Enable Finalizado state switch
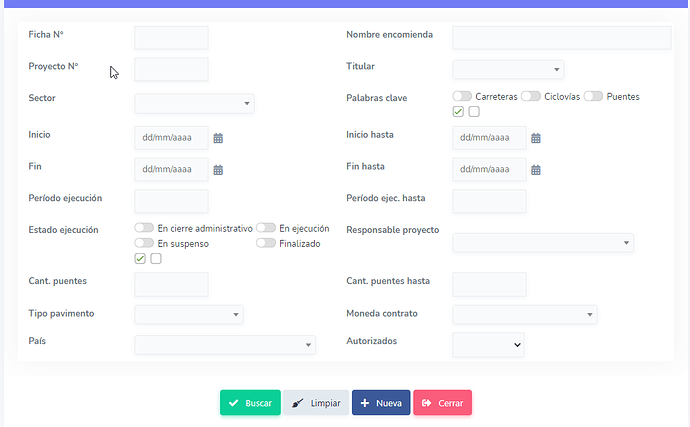 tap(266, 243)
